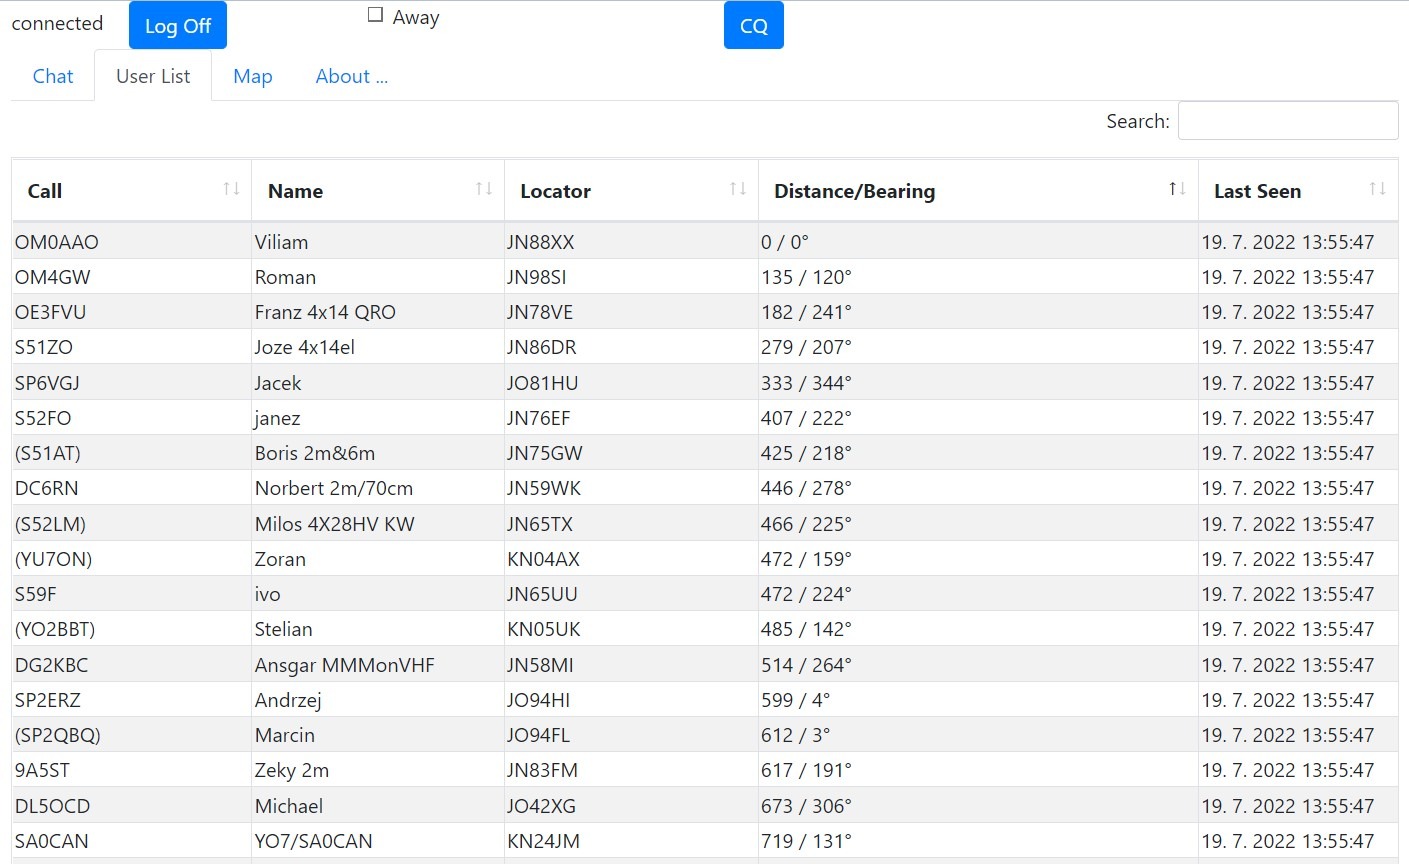This screenshot has width=1409, height=864.
Task: Select call sign (YO2BBT)
Action: click(55, 629)
